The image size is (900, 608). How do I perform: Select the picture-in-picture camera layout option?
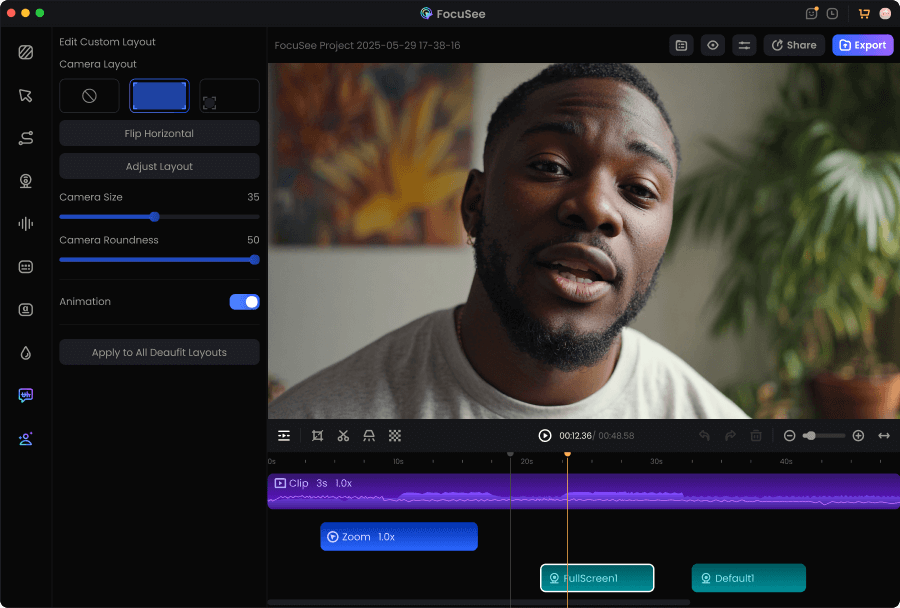(x=229, y=96)
